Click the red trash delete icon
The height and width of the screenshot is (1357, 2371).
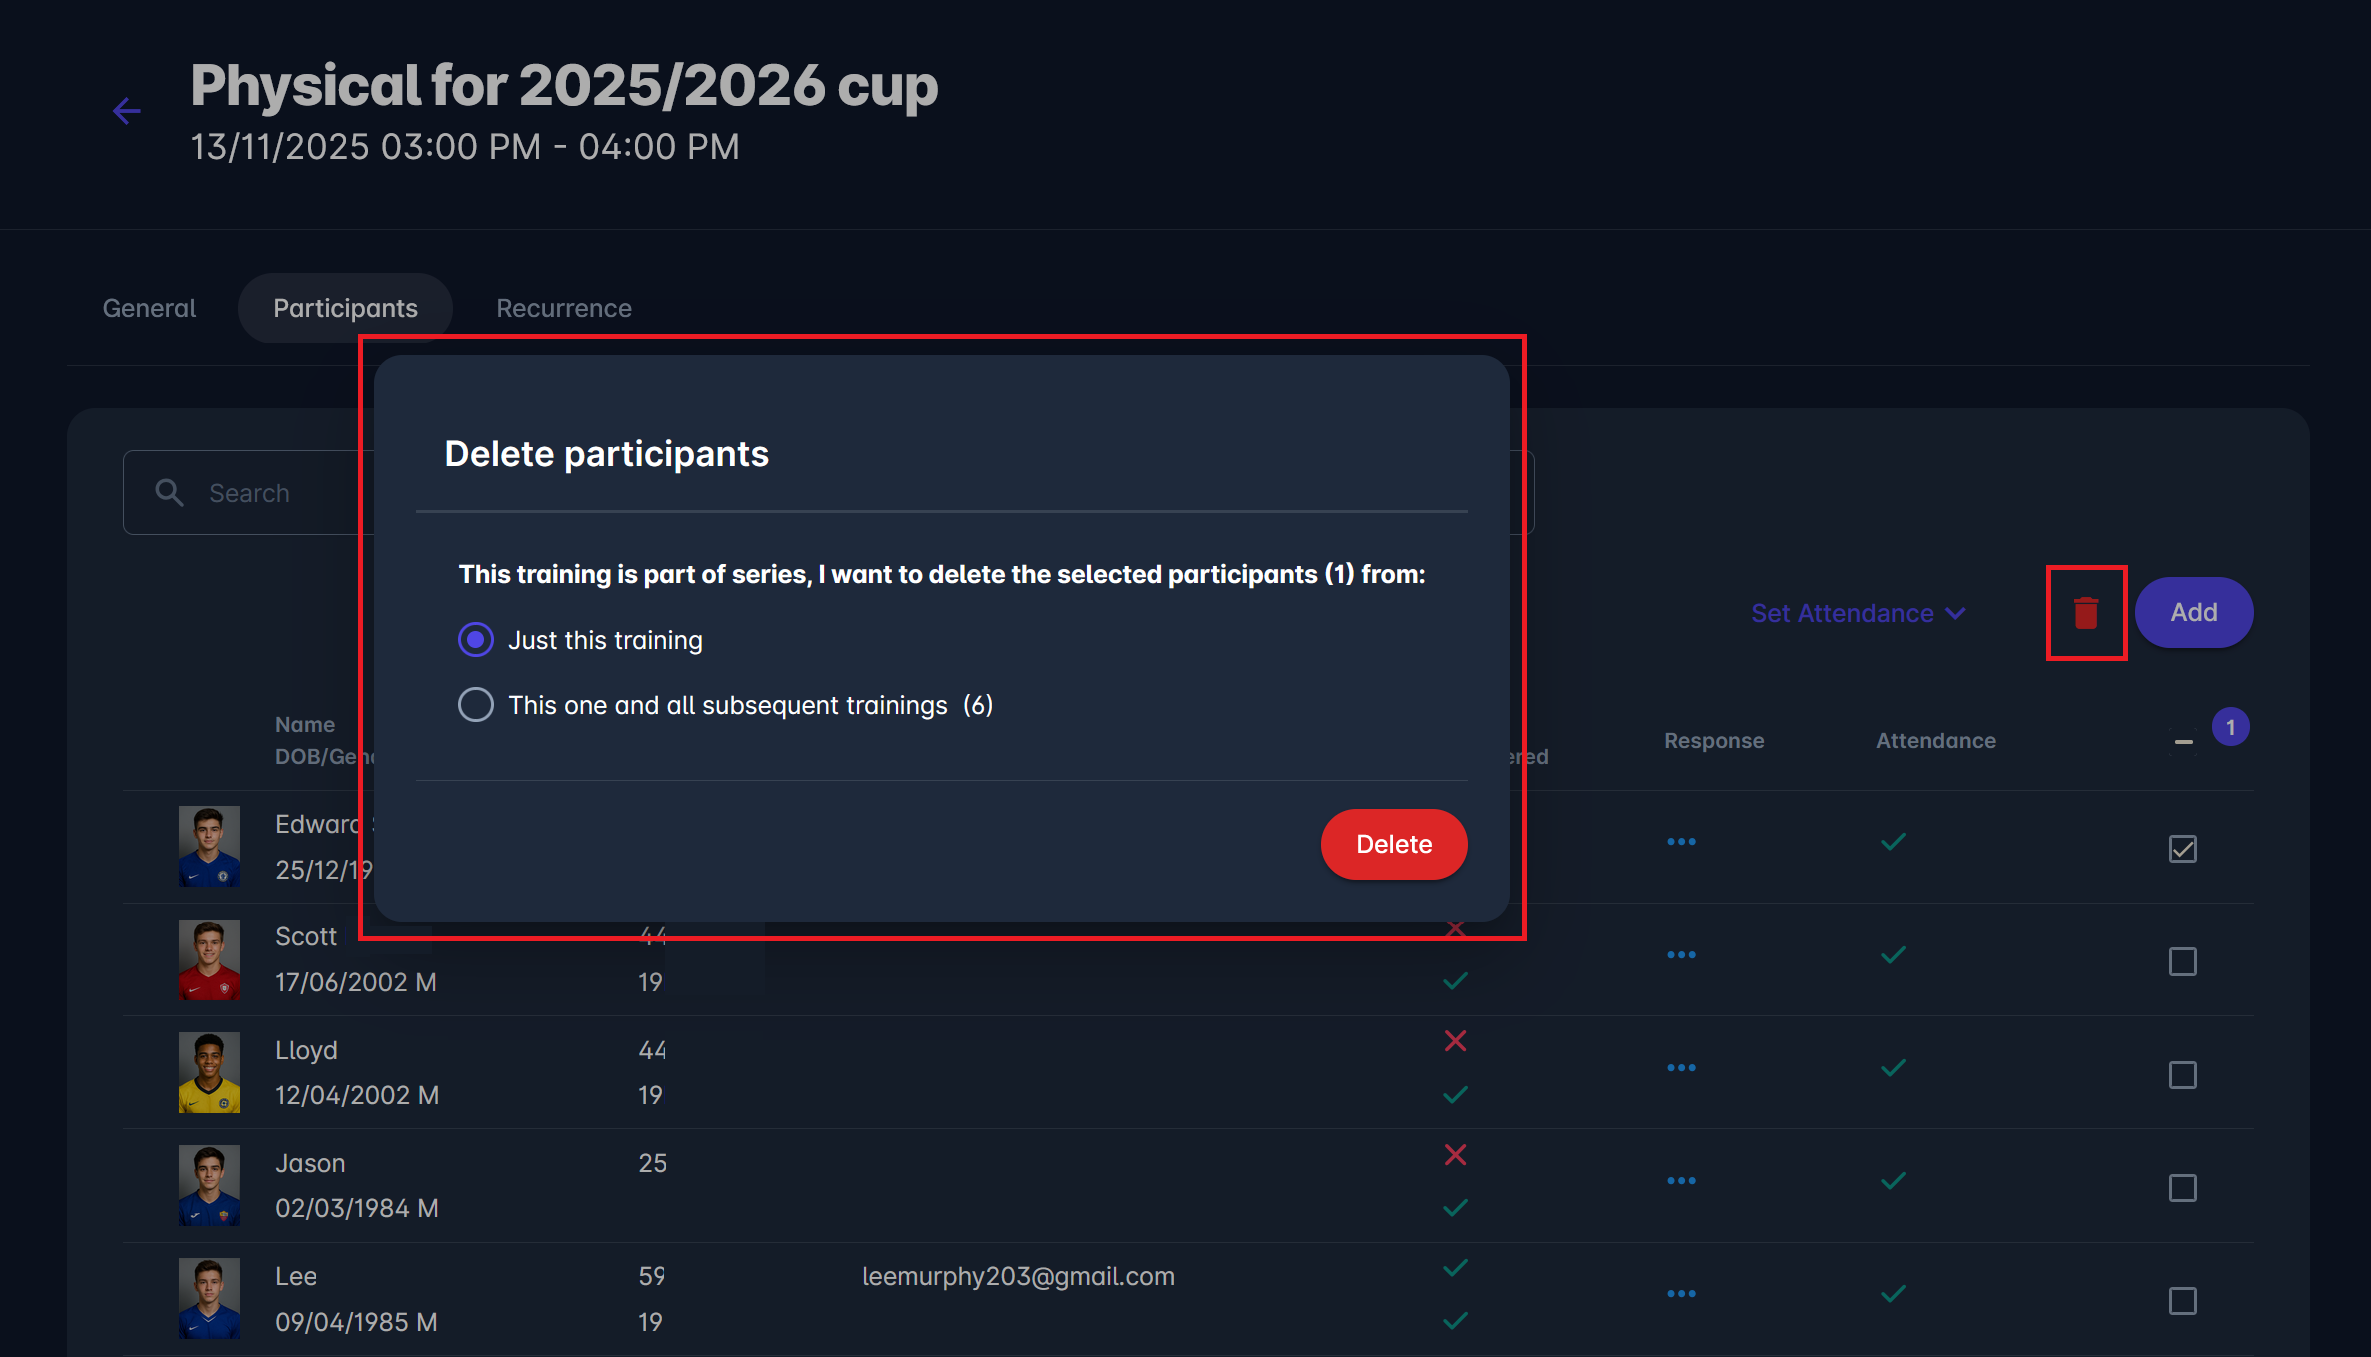[x=2085, y=613]
